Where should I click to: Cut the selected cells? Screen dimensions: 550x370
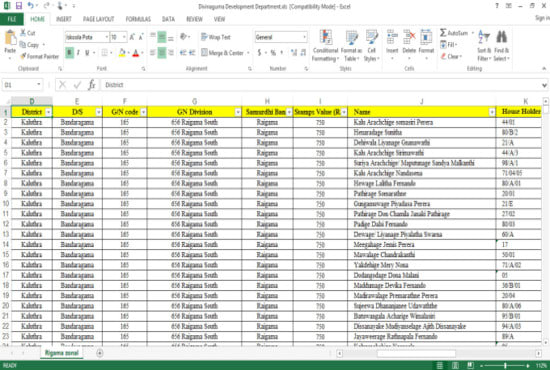[x=28, y=33]
